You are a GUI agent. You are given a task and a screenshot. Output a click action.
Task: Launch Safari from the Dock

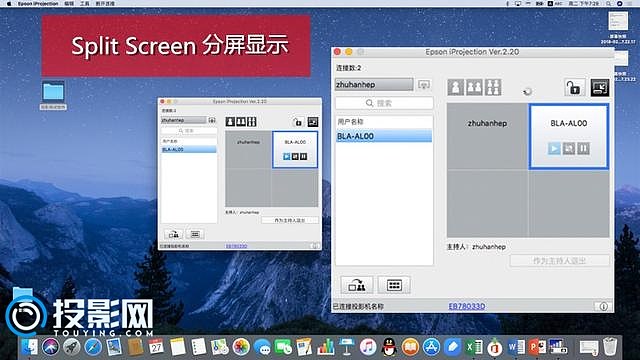pos(93,347)
